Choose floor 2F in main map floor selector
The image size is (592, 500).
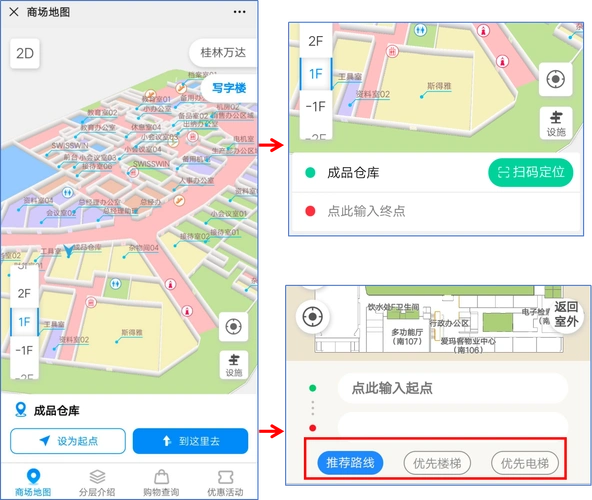point(24,293)
